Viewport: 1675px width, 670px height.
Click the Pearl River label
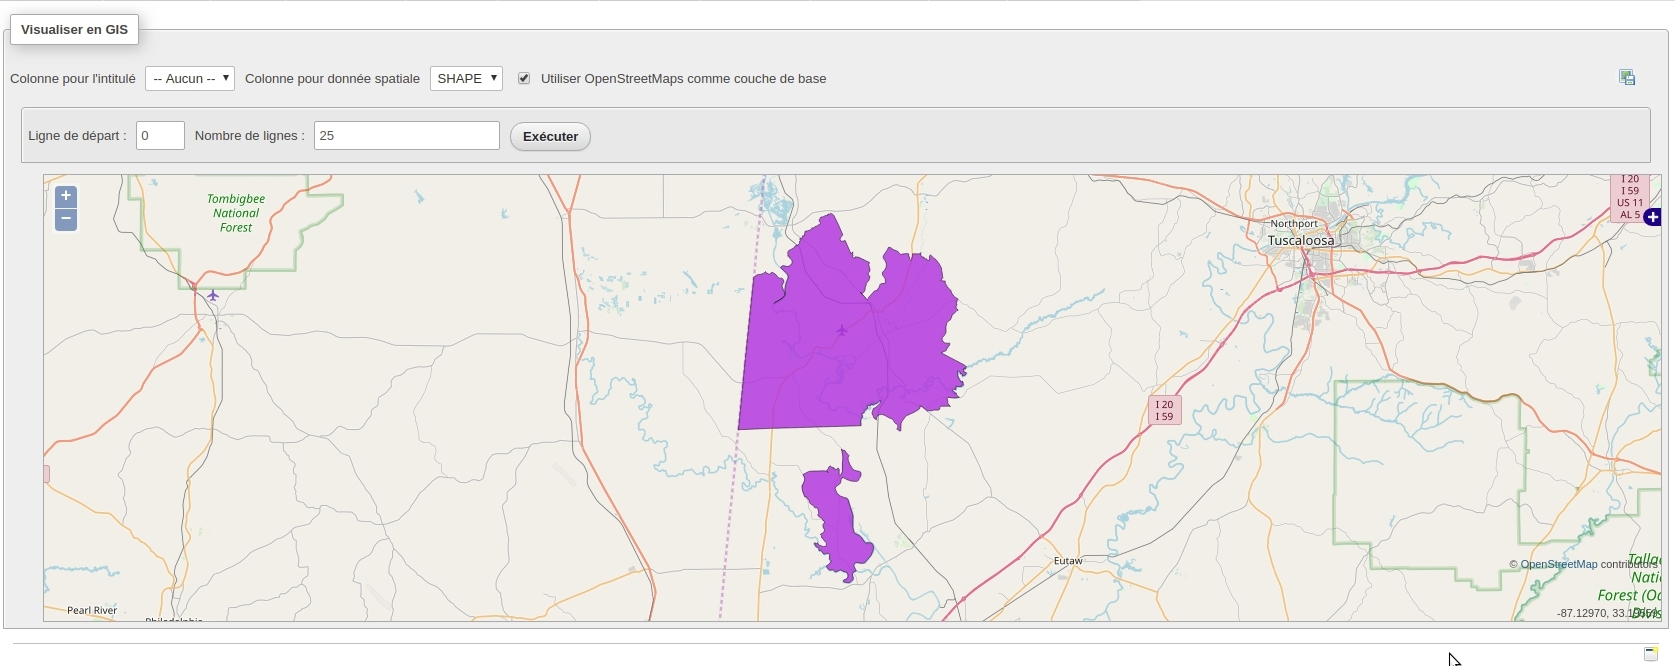(92, 610)
